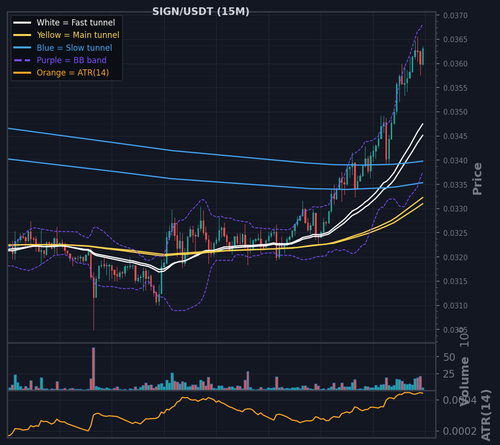The image size is (500, 445).
Task: Click the 0.0325 price axis label
Action: pos(455,233)
